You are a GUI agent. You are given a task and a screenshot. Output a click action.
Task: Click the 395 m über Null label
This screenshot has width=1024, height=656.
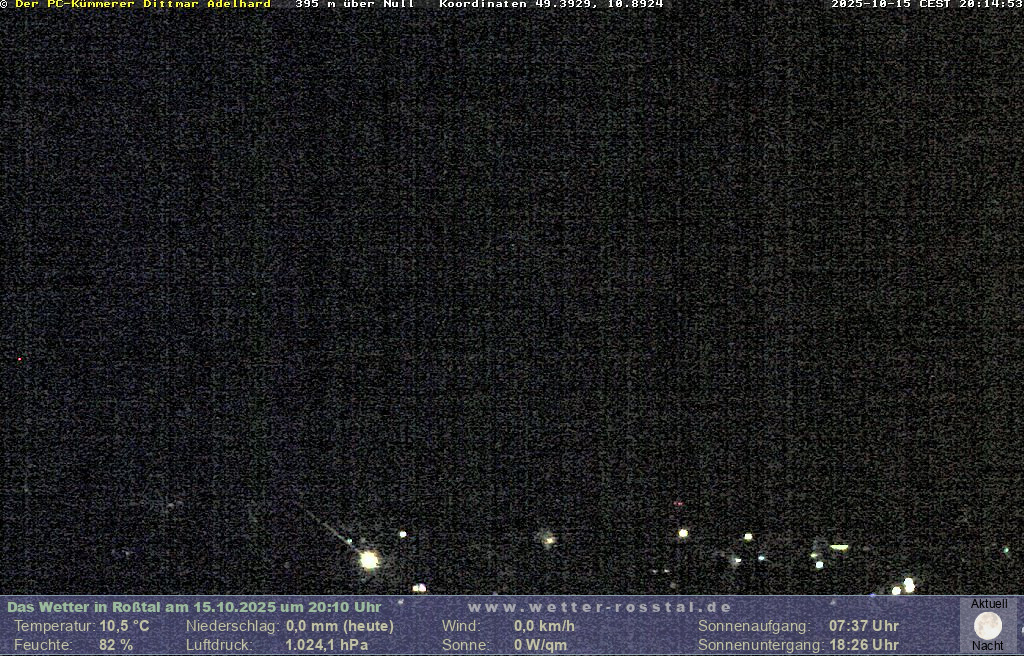click(355, 5)
